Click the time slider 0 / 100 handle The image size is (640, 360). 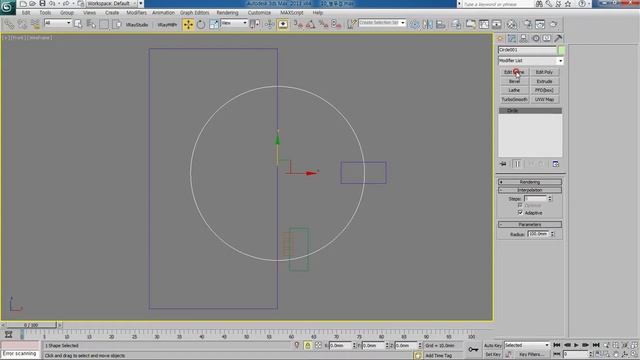click(31, 325)
